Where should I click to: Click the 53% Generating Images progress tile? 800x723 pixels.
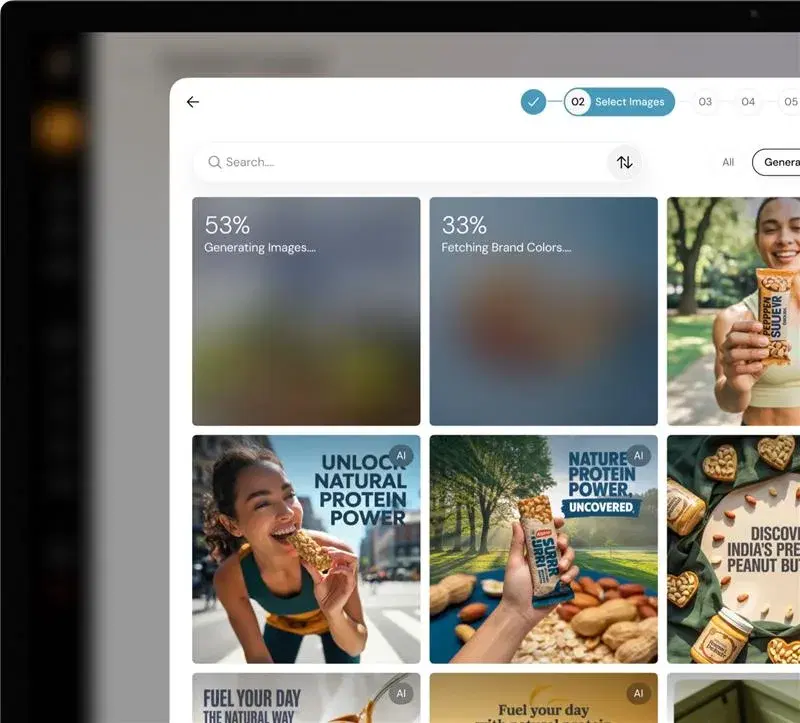(x=307, y=310)
